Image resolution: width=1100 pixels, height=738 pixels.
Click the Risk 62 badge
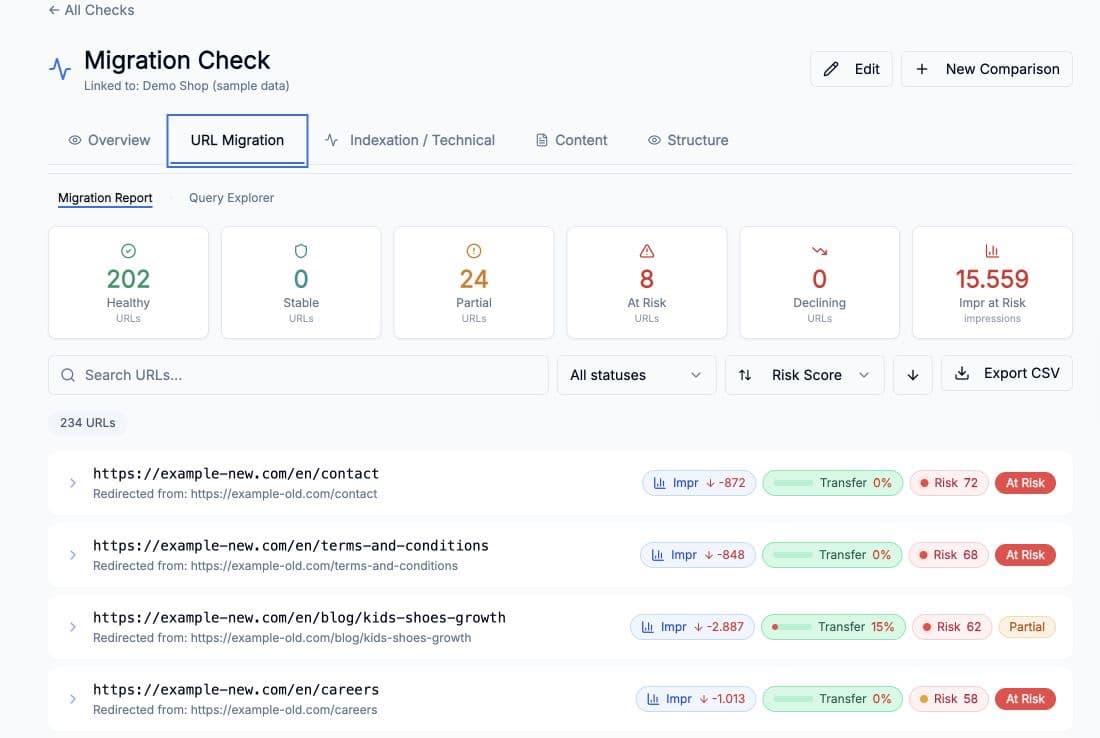click(x=952, y=626)
